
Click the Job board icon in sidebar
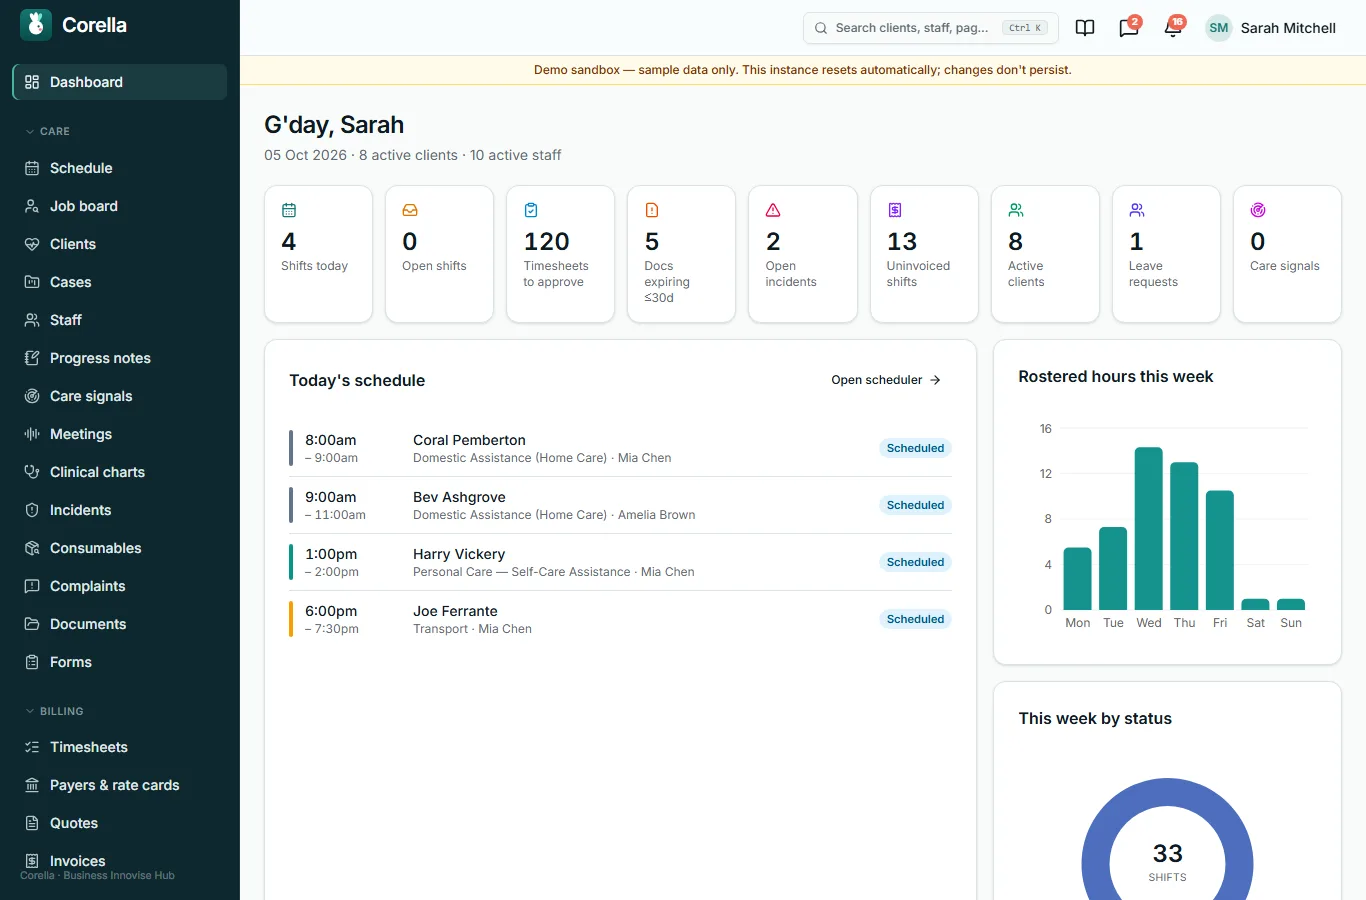tap(32, 206)
